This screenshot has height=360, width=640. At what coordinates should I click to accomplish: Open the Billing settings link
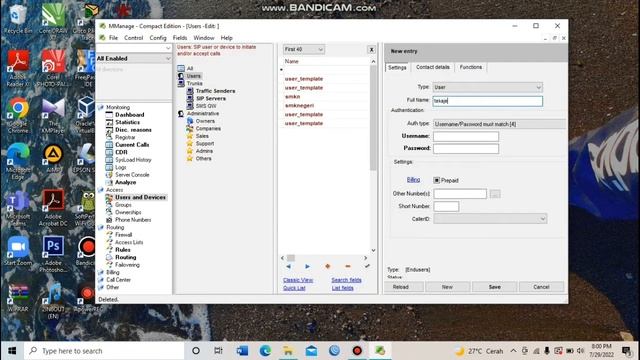pos(413,180)
